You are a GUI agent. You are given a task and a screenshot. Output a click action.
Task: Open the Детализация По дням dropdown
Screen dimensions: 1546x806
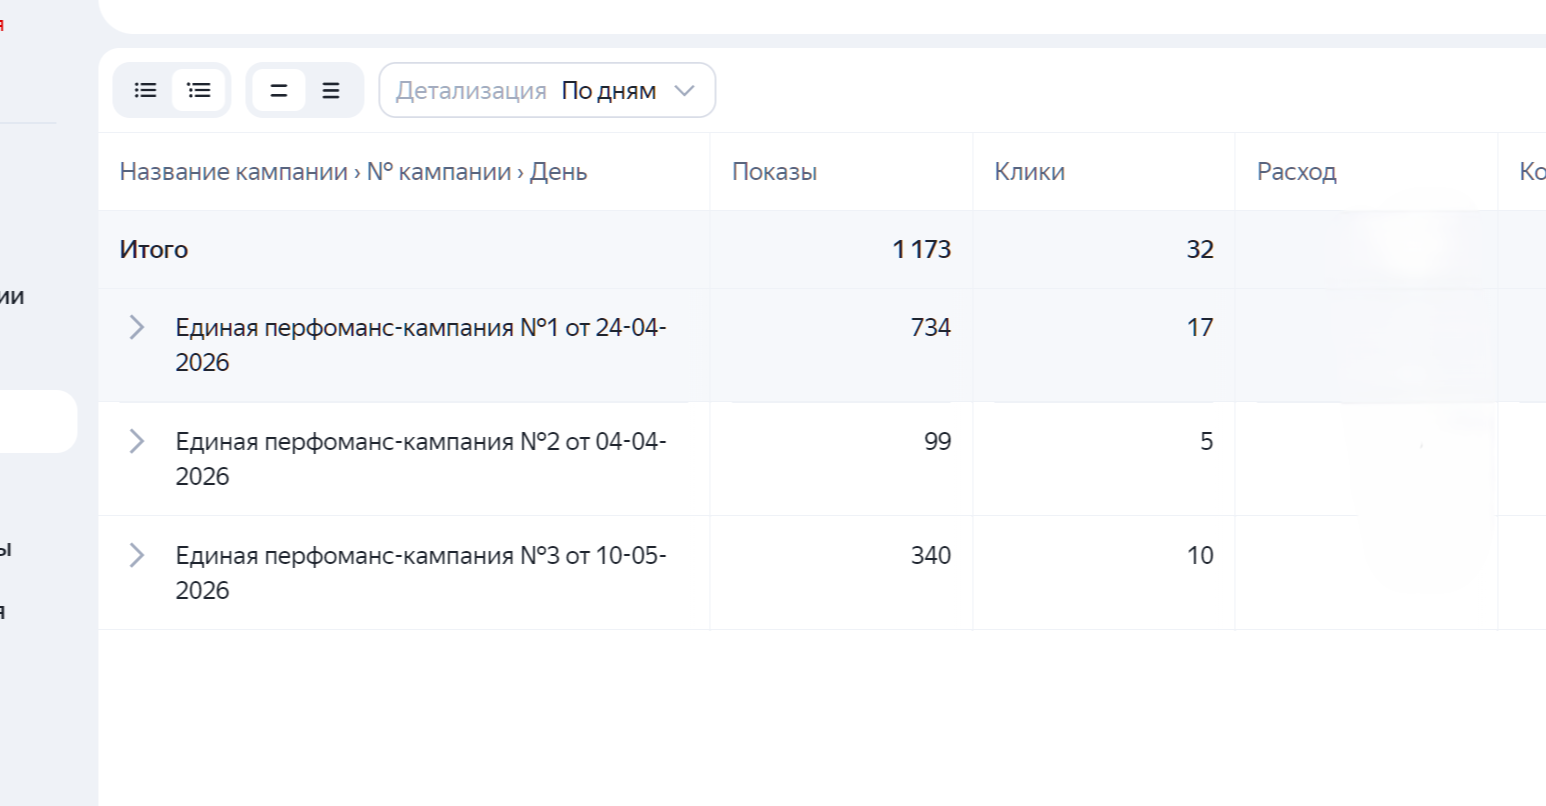(x=547, y=90)
